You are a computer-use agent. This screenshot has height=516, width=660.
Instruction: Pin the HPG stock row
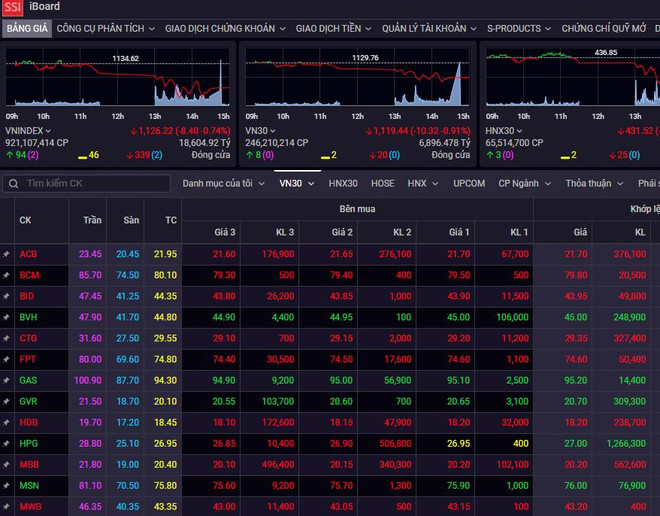point(6,443)
